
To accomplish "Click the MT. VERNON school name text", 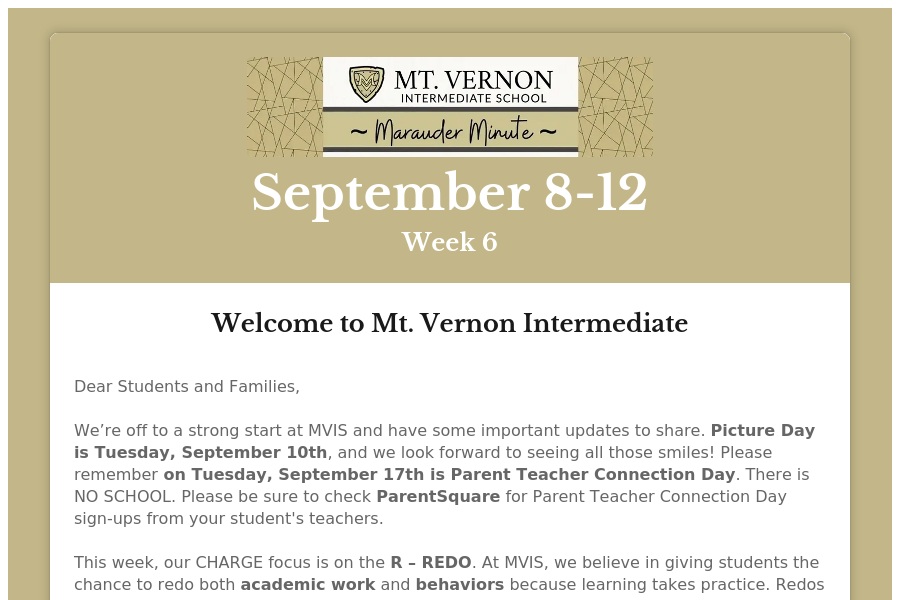I will (473, 79).
